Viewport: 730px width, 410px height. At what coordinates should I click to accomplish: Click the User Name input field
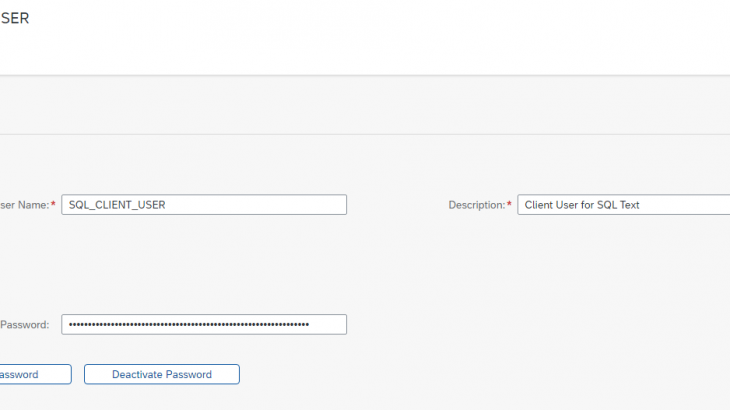tap(204, 205)
